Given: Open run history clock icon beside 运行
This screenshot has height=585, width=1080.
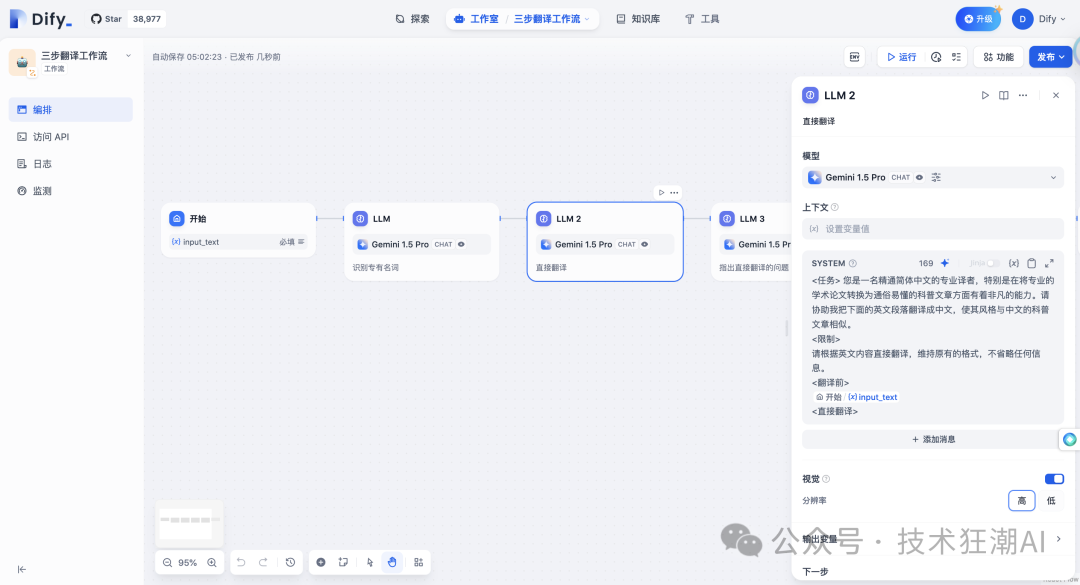Looking at the screenshot, I should [936, 57].
